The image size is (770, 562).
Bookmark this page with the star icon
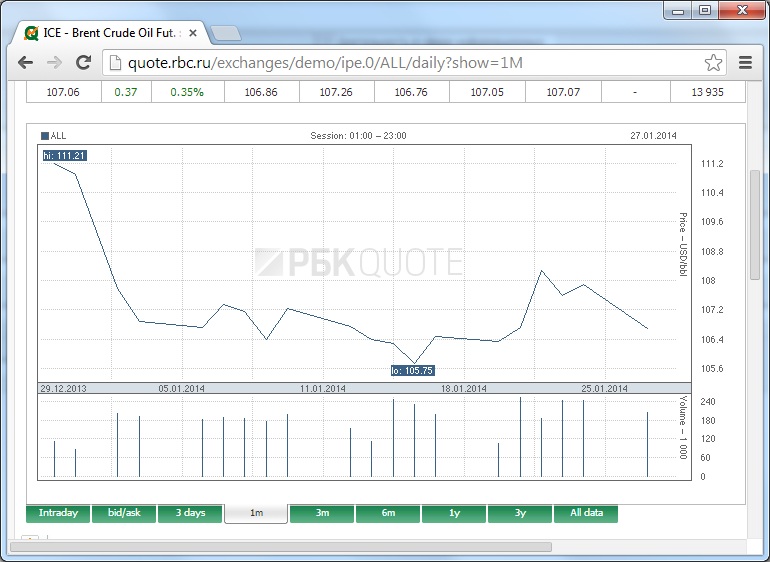(713, 63)
